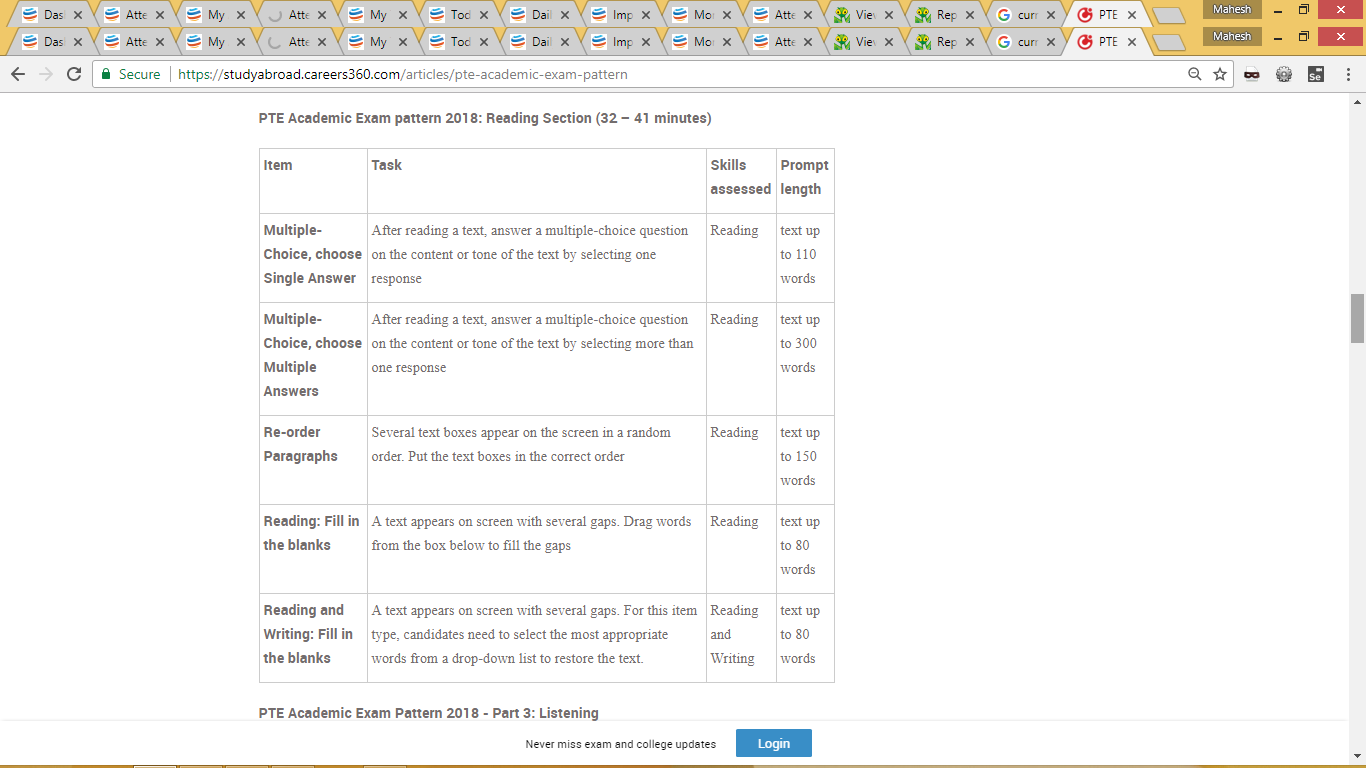Open the masked-face extension icon
Screen dimensions: 1366x768
click(x=1251, y=74)
